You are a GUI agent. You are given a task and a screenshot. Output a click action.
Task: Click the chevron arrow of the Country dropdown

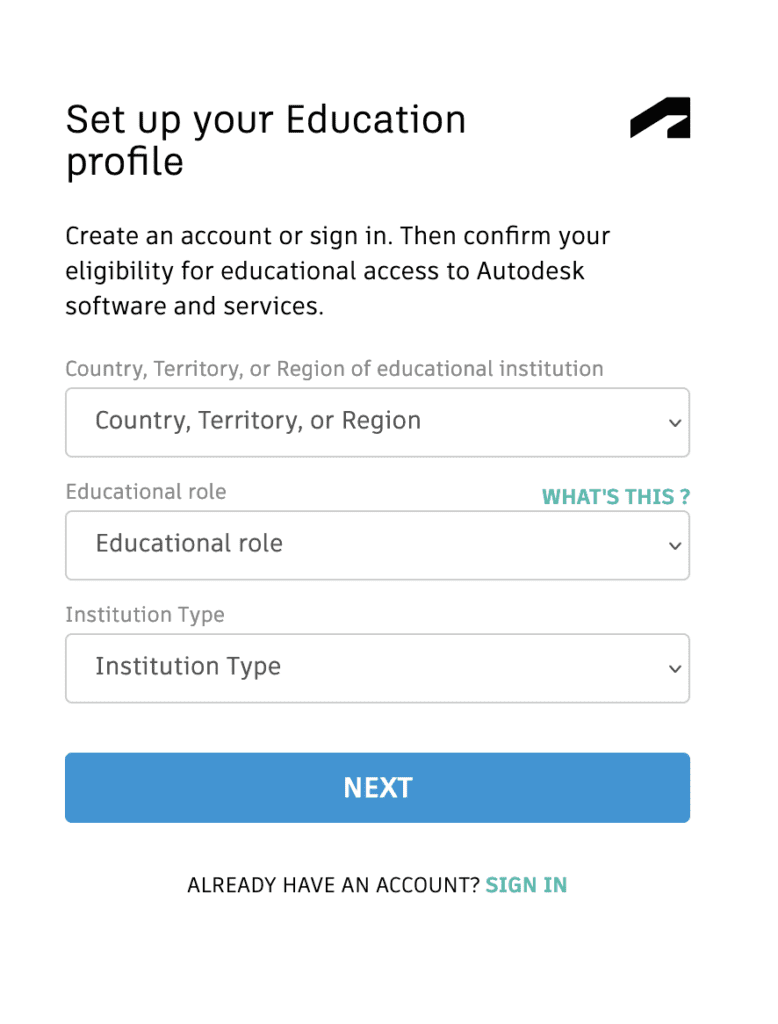675,423
